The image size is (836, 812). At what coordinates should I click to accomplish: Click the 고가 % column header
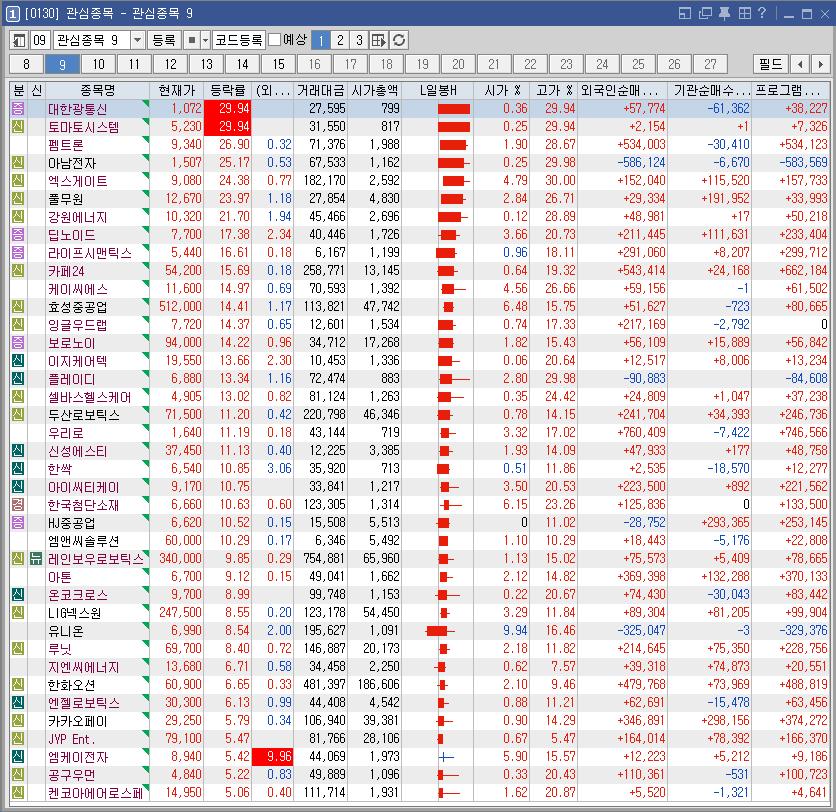tap(554, 90)
